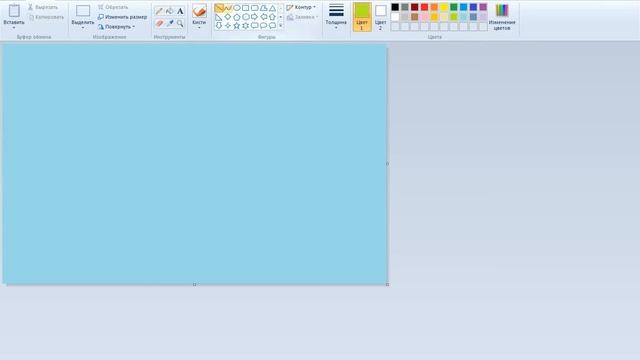Click the canvas bottom-edge middle resize handle
Viewport: 640px width, 360px height.
pyautogui.click(x=194, y=284)
